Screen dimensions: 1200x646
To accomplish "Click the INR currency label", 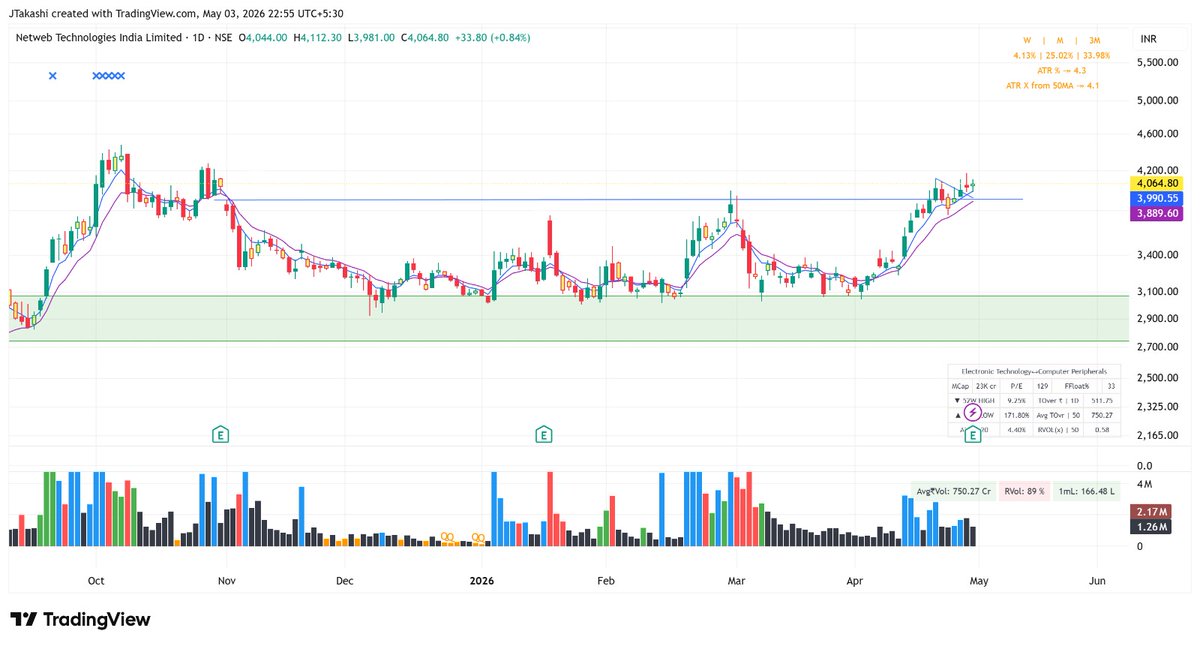I will click(1150, 38).
